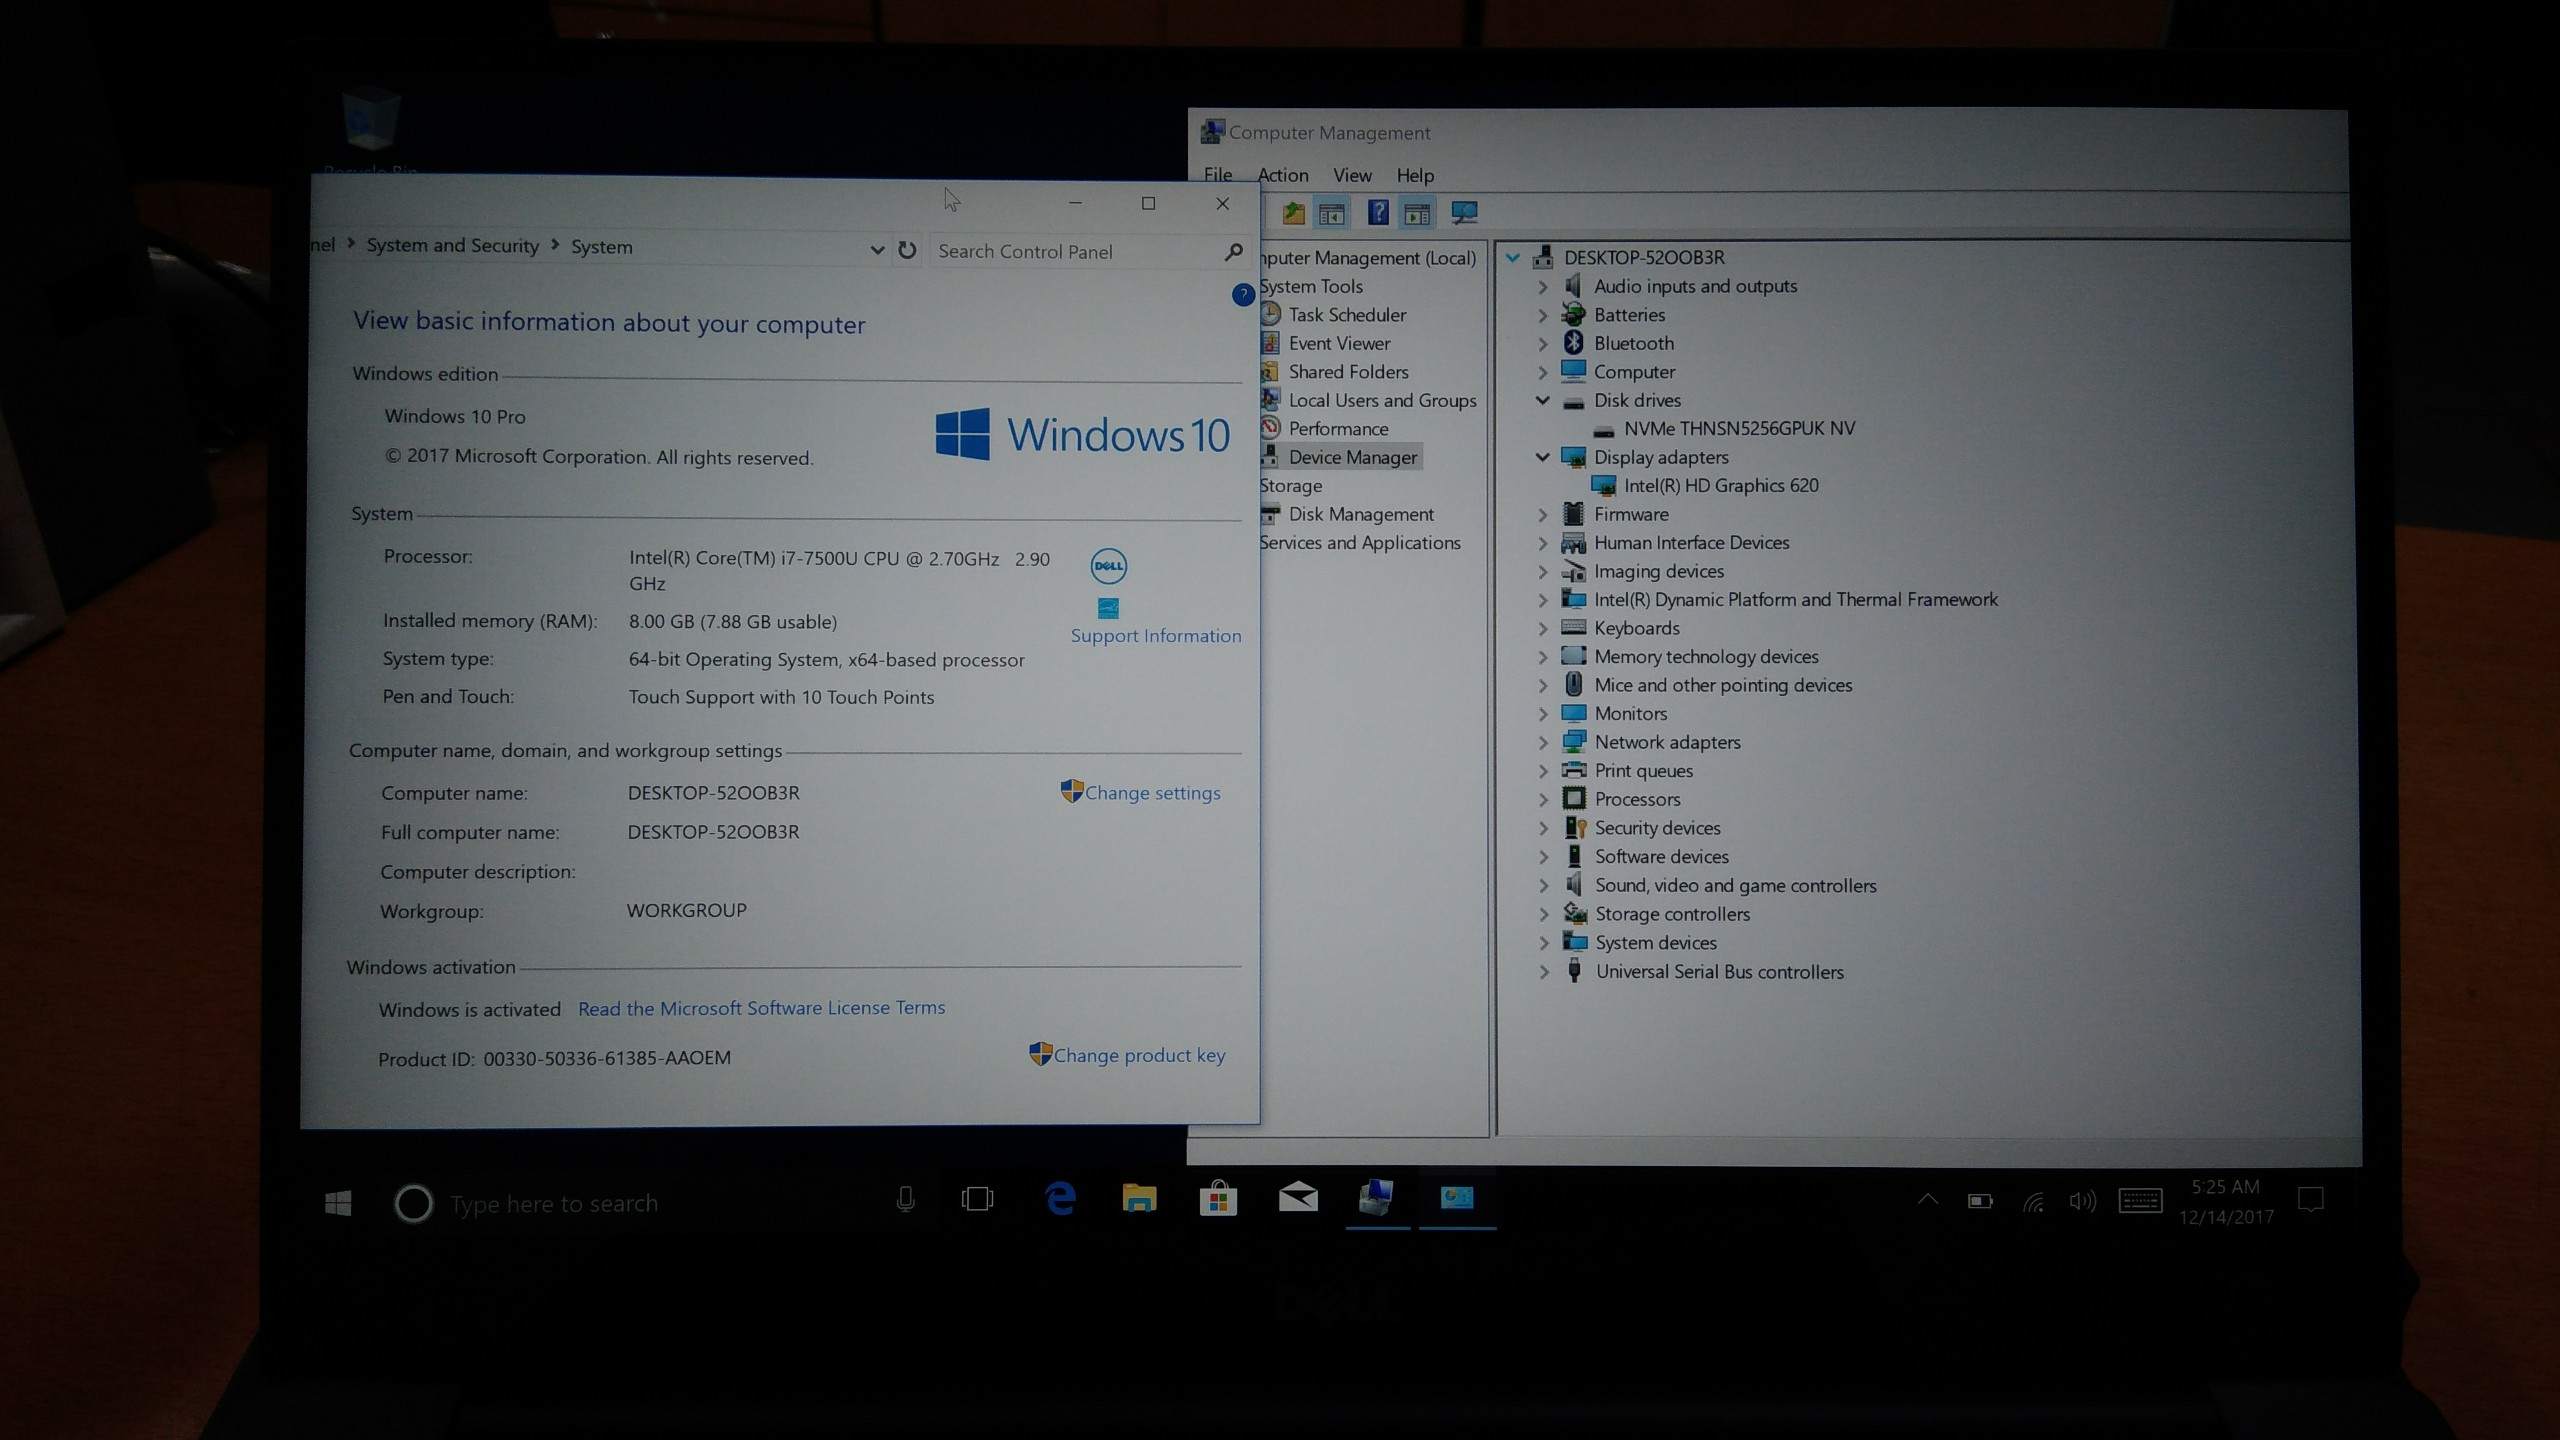Click the refresh button in address bar
Image resolution: width=2560 pixels, height=1440 pixels.
pyautogui.click(x=907, y=250)
